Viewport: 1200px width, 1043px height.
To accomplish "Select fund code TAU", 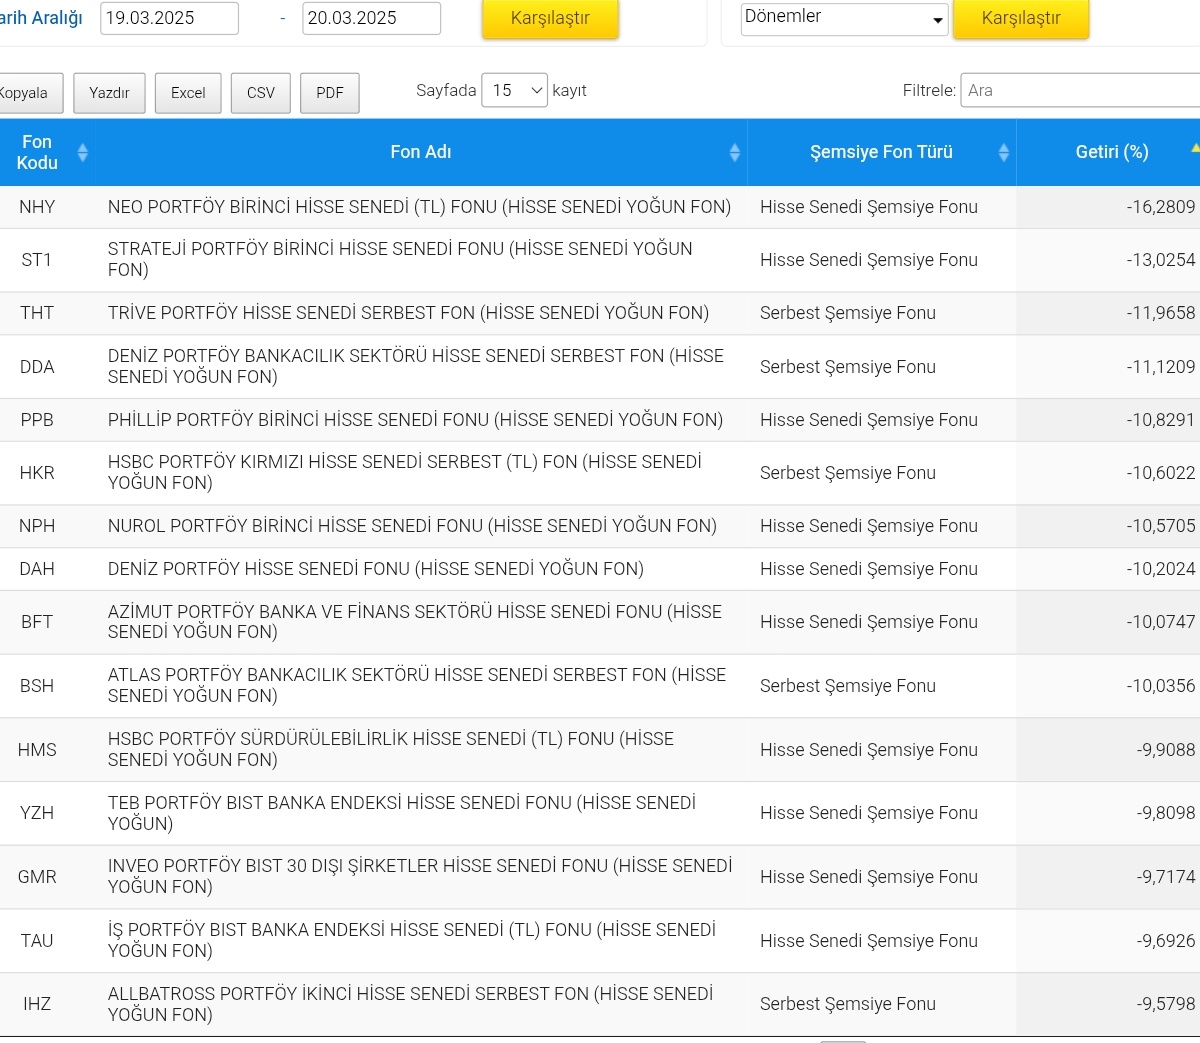I will click(x=37, y=941).
